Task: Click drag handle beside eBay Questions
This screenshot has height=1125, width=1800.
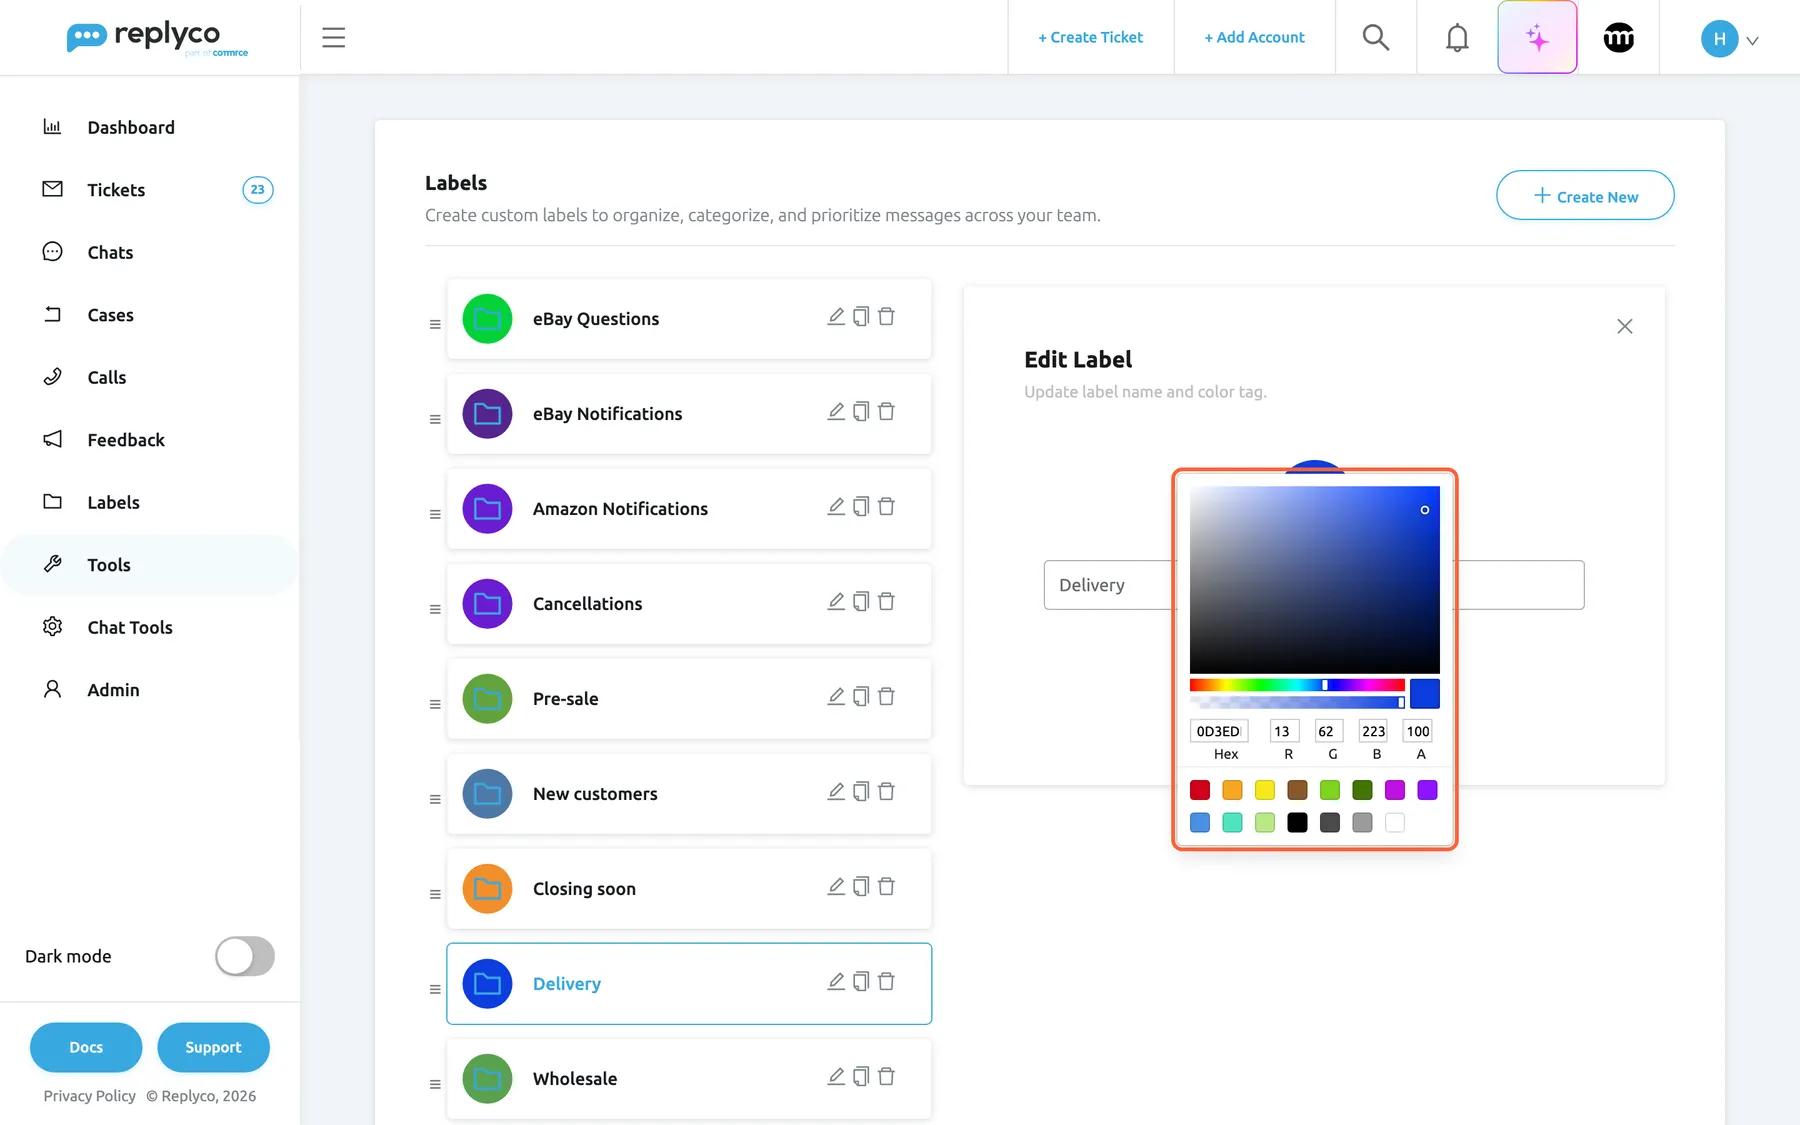Action: click(x=435, y=324)
